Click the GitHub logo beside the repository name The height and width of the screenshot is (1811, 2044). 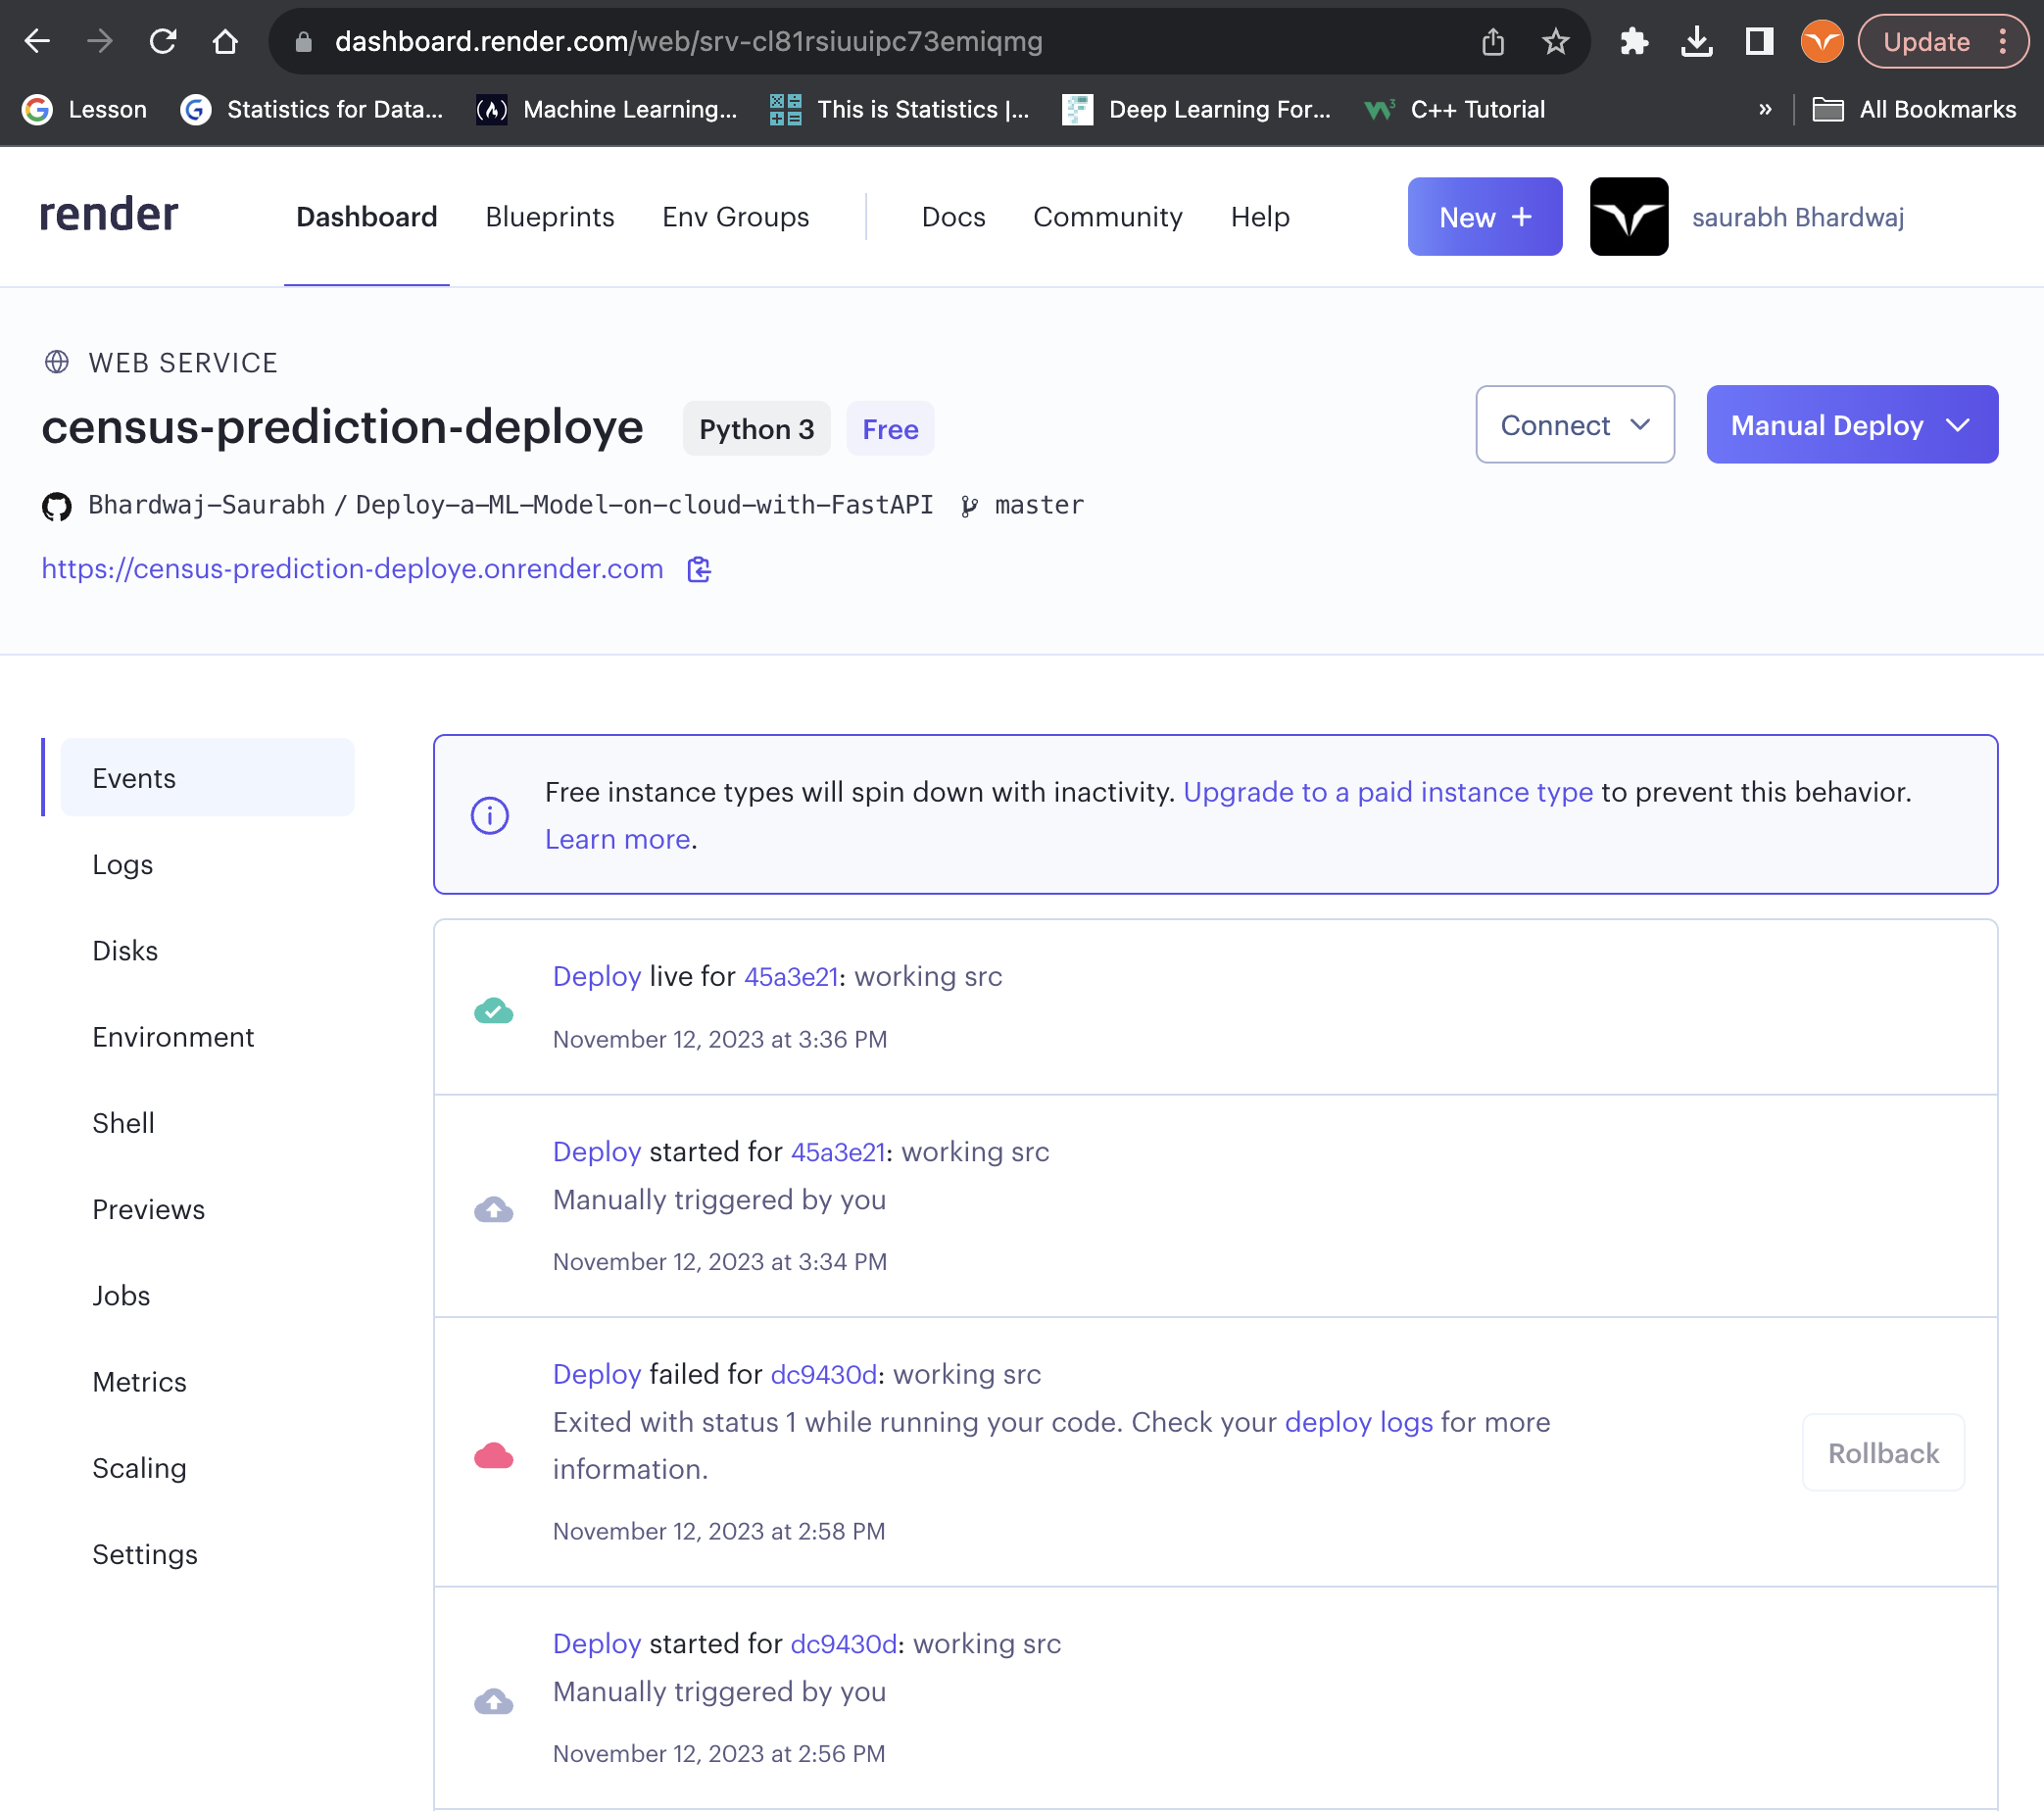57,506
